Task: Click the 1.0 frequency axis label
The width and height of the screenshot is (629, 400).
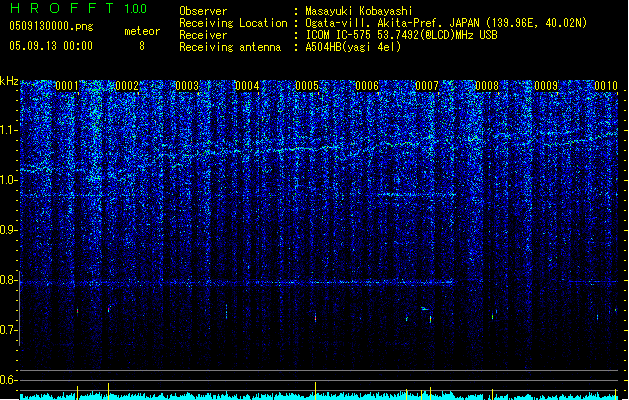Action: [8, 180]
